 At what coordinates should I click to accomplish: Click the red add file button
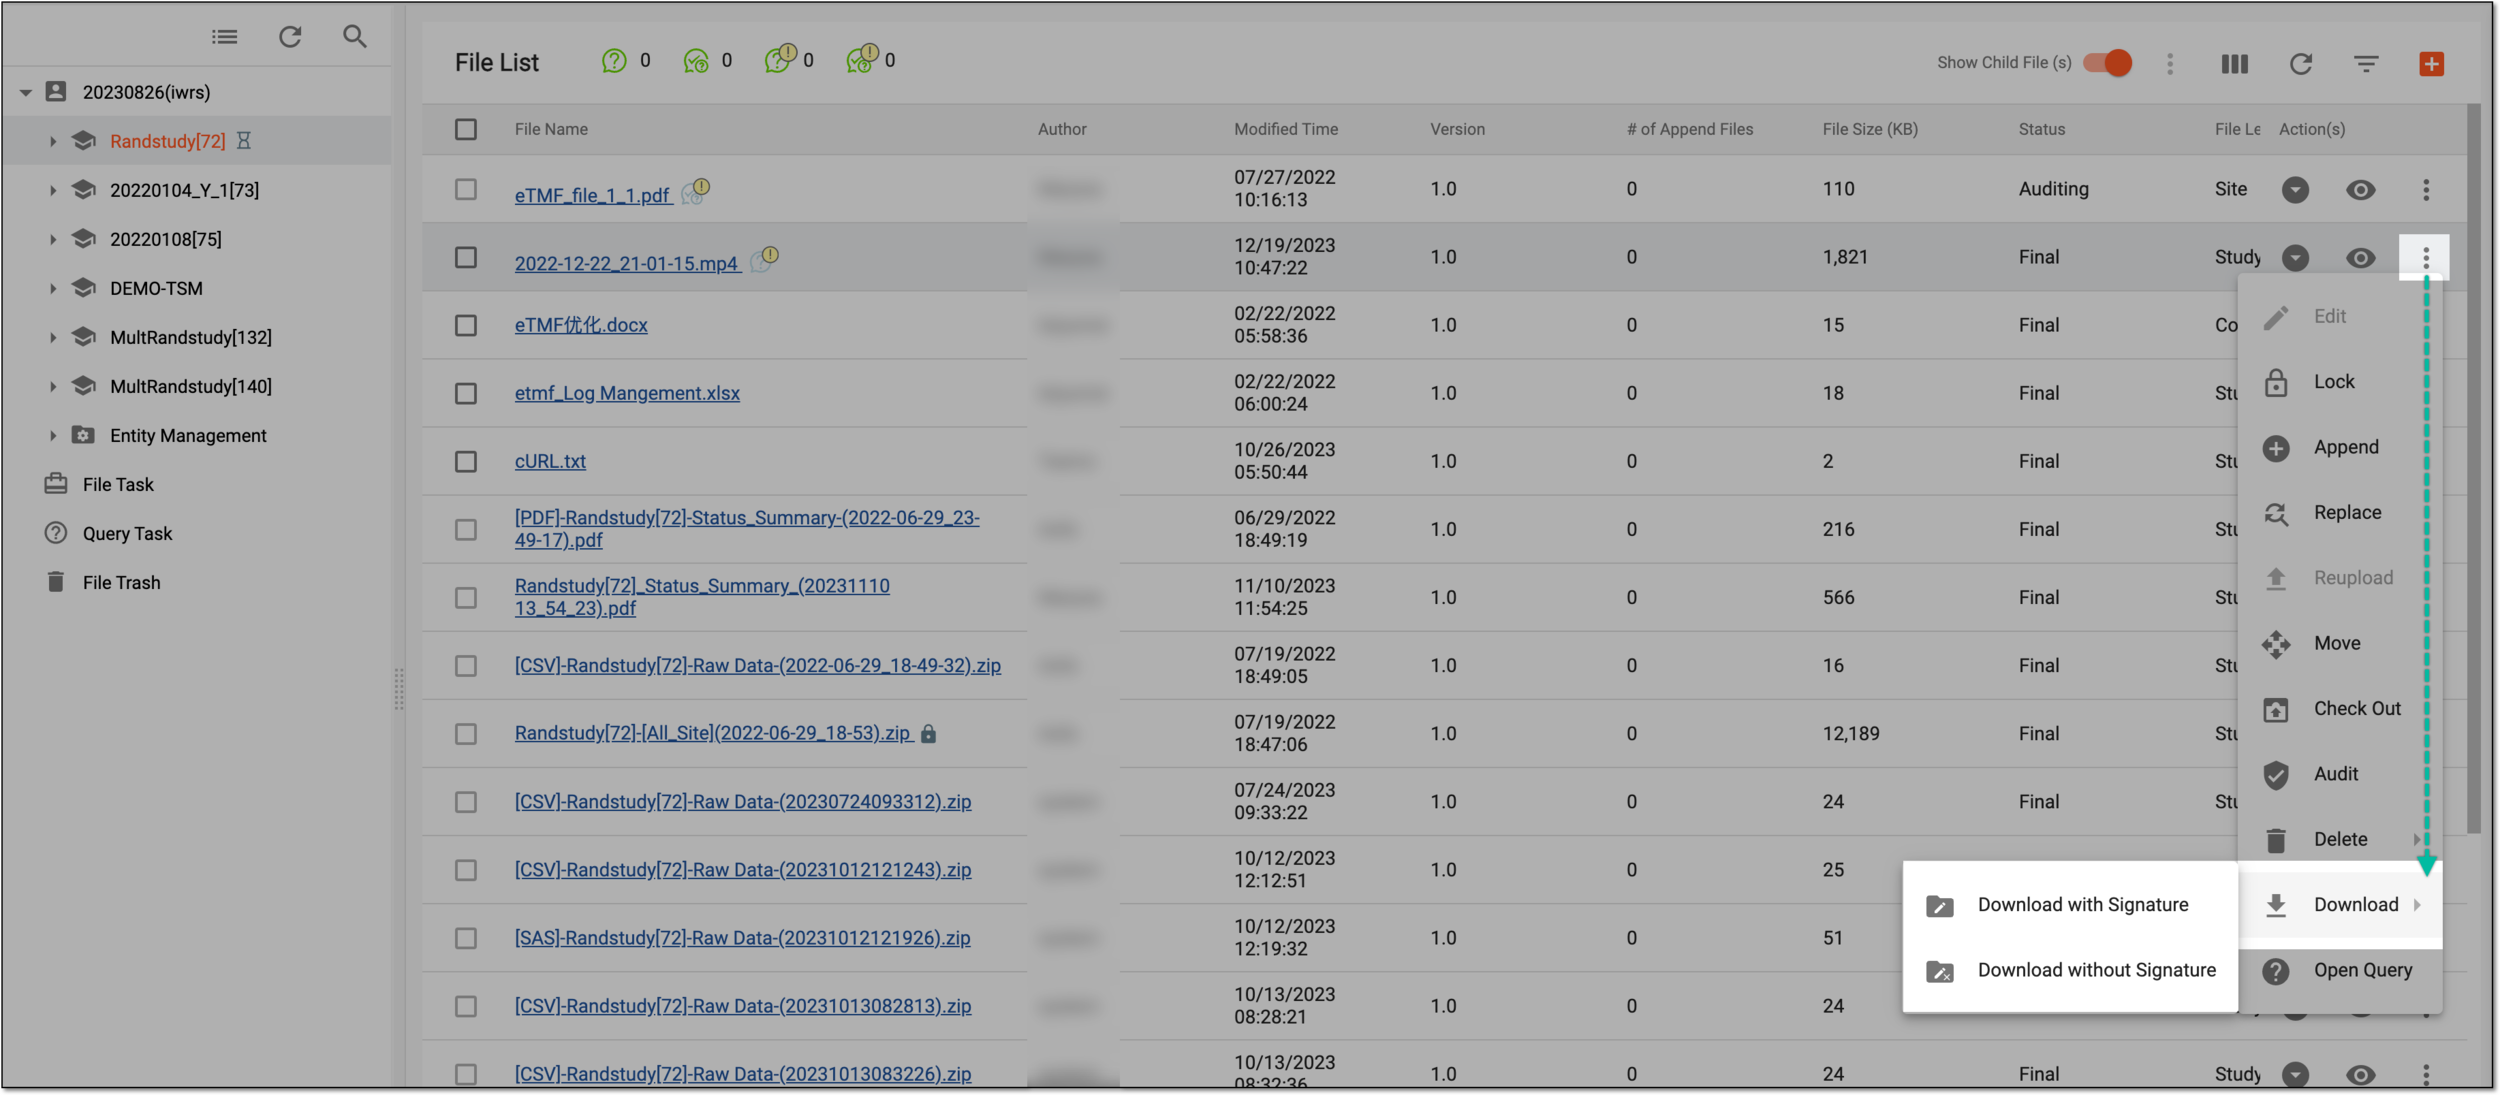2432,64
